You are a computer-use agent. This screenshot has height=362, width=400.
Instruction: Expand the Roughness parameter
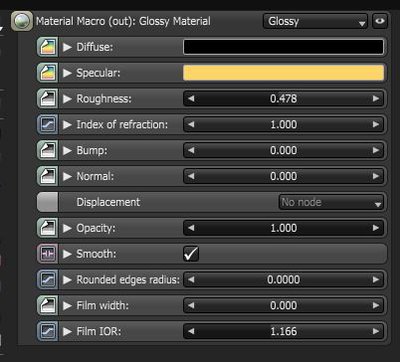tap(67, 99)
